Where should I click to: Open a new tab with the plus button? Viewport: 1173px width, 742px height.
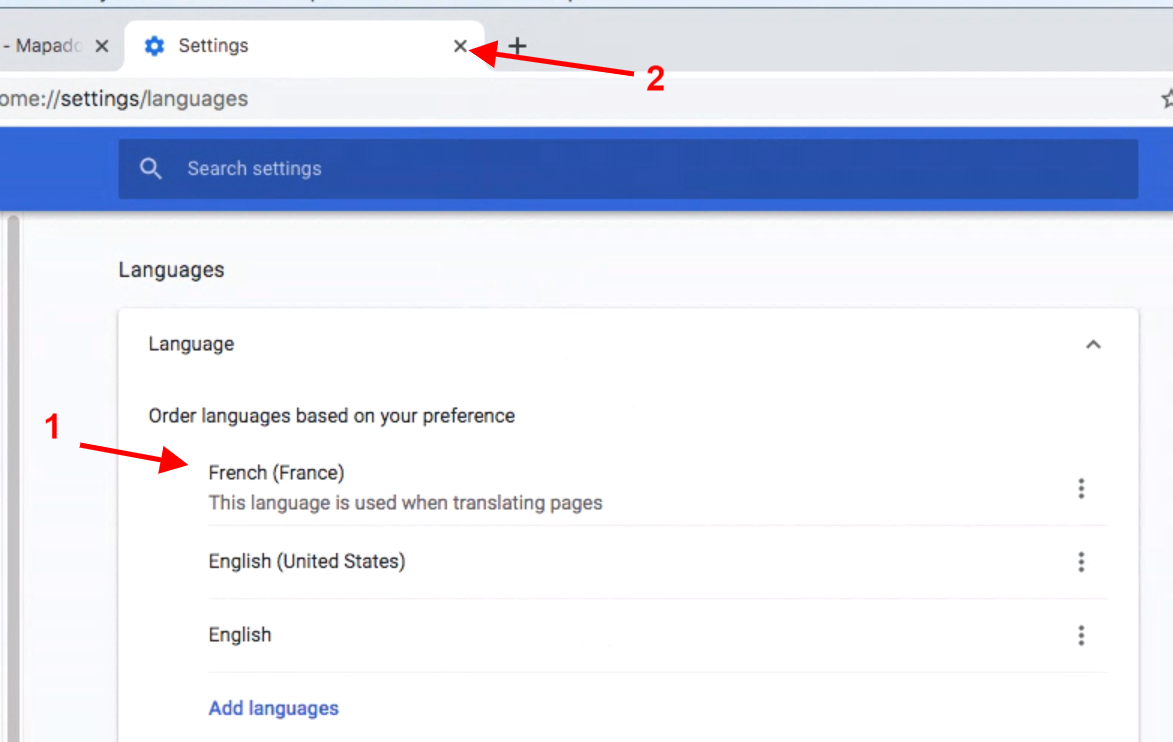click(x=517, y=46)
